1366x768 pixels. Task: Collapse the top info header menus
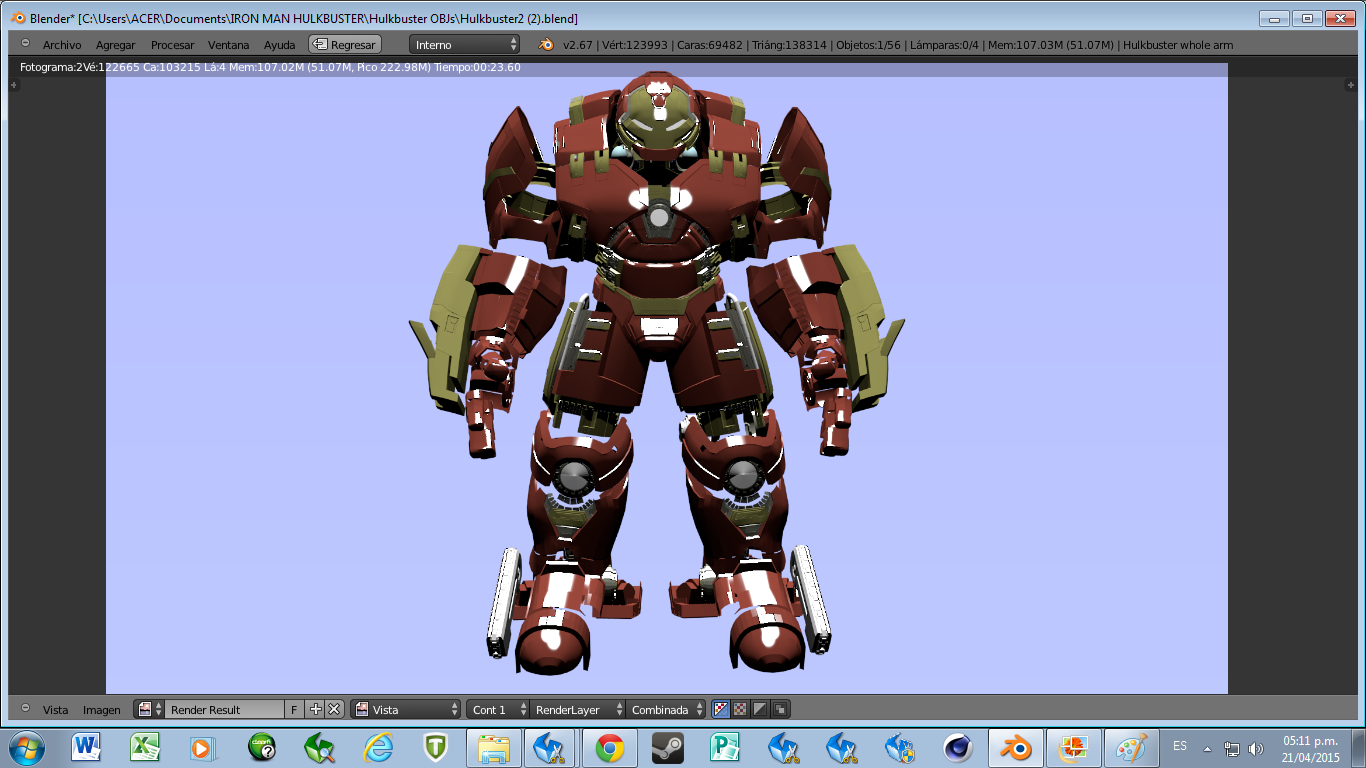[x=25, y=44]
